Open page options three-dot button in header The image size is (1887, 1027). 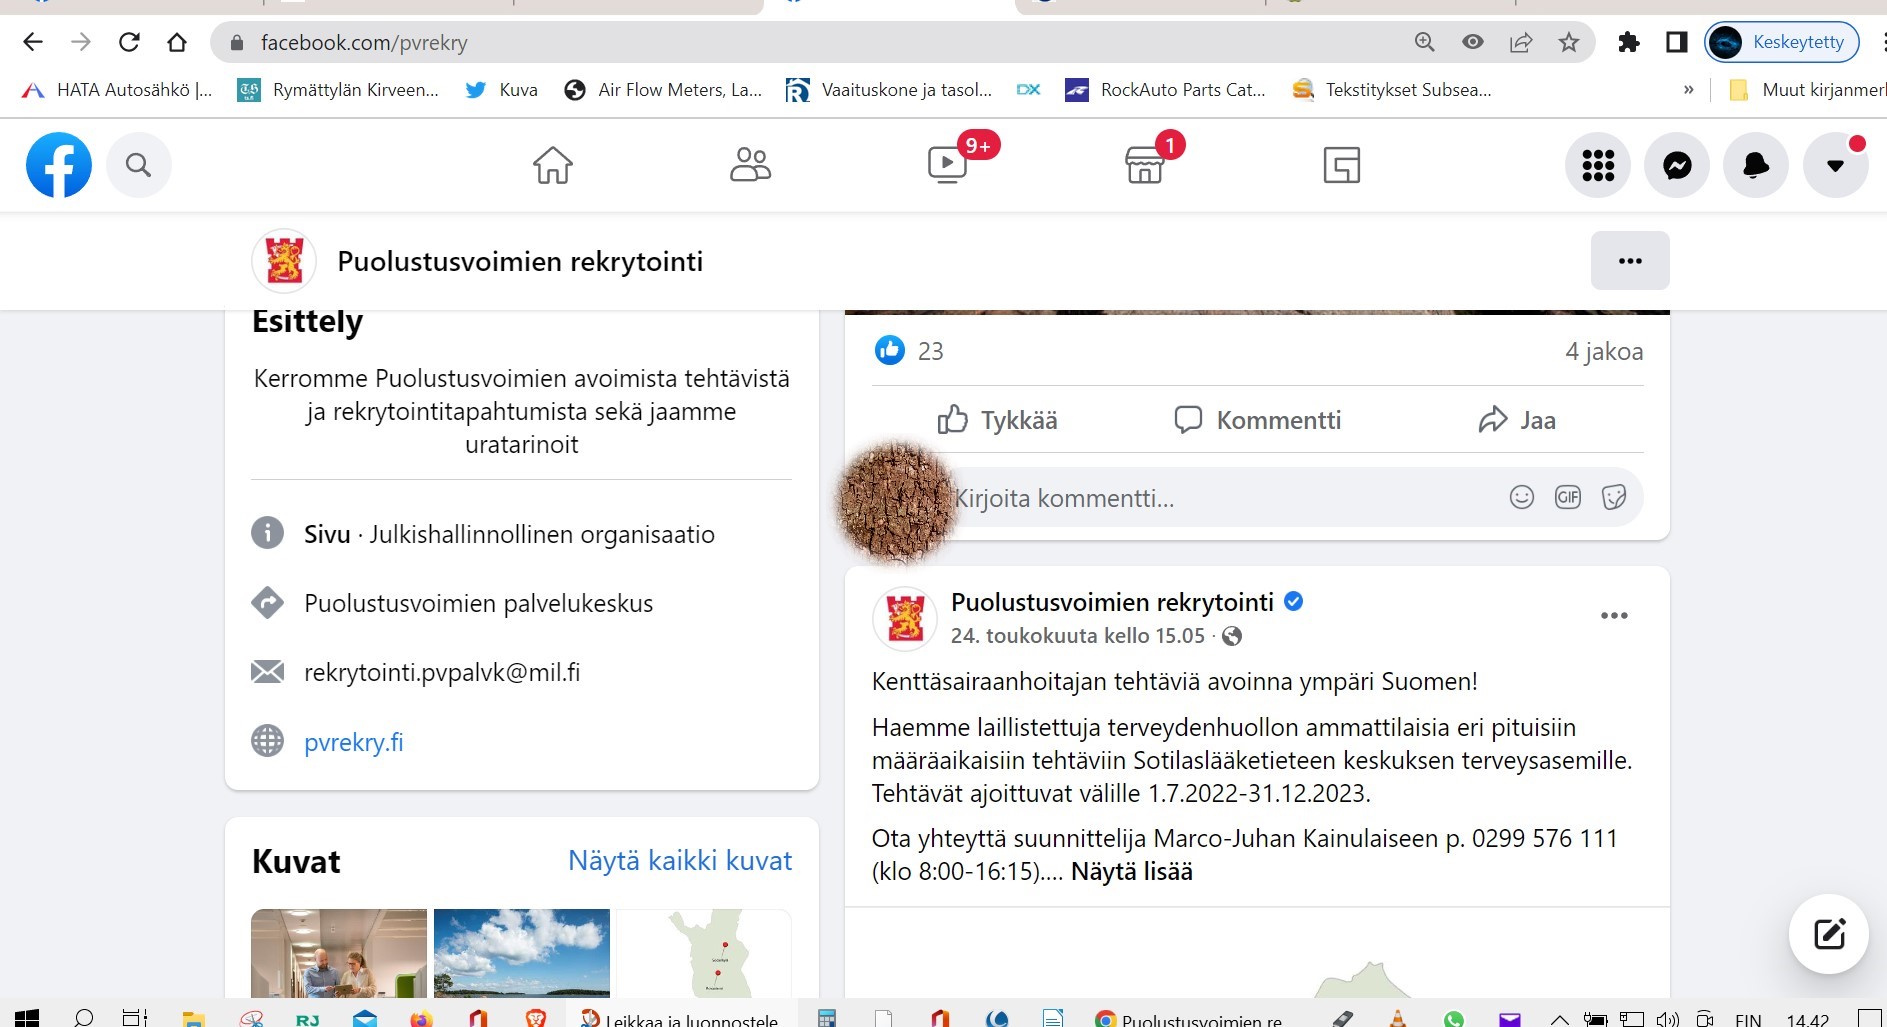point(1630,261)
